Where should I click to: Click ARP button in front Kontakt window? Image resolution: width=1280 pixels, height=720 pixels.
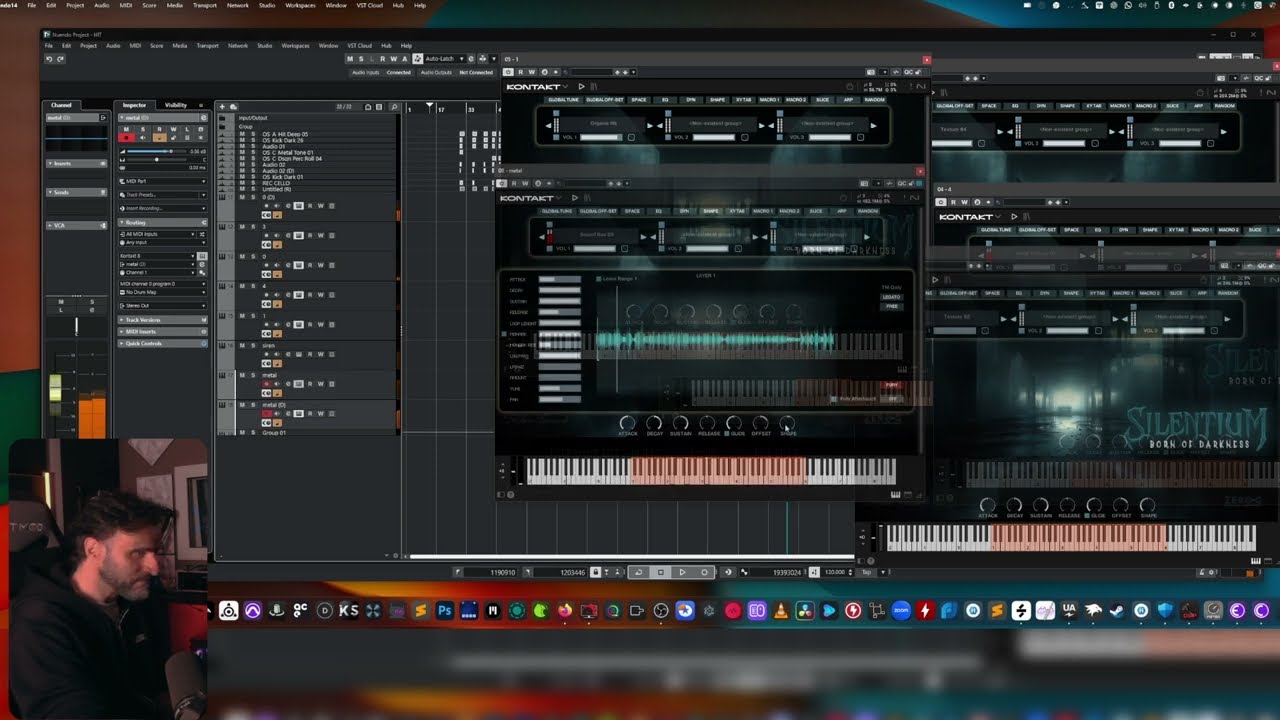point(841,211)
